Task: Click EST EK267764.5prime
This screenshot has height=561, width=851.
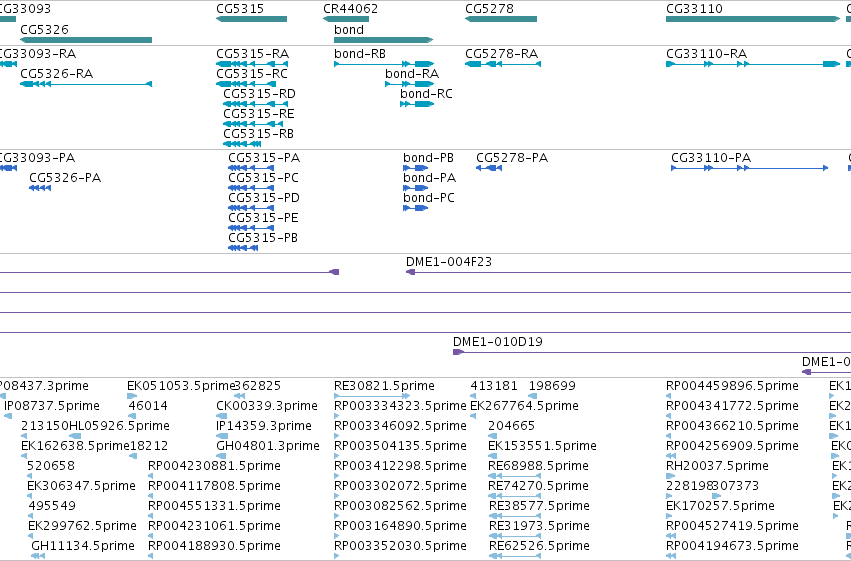Action: pyautogui.click(x=524, y=406)
